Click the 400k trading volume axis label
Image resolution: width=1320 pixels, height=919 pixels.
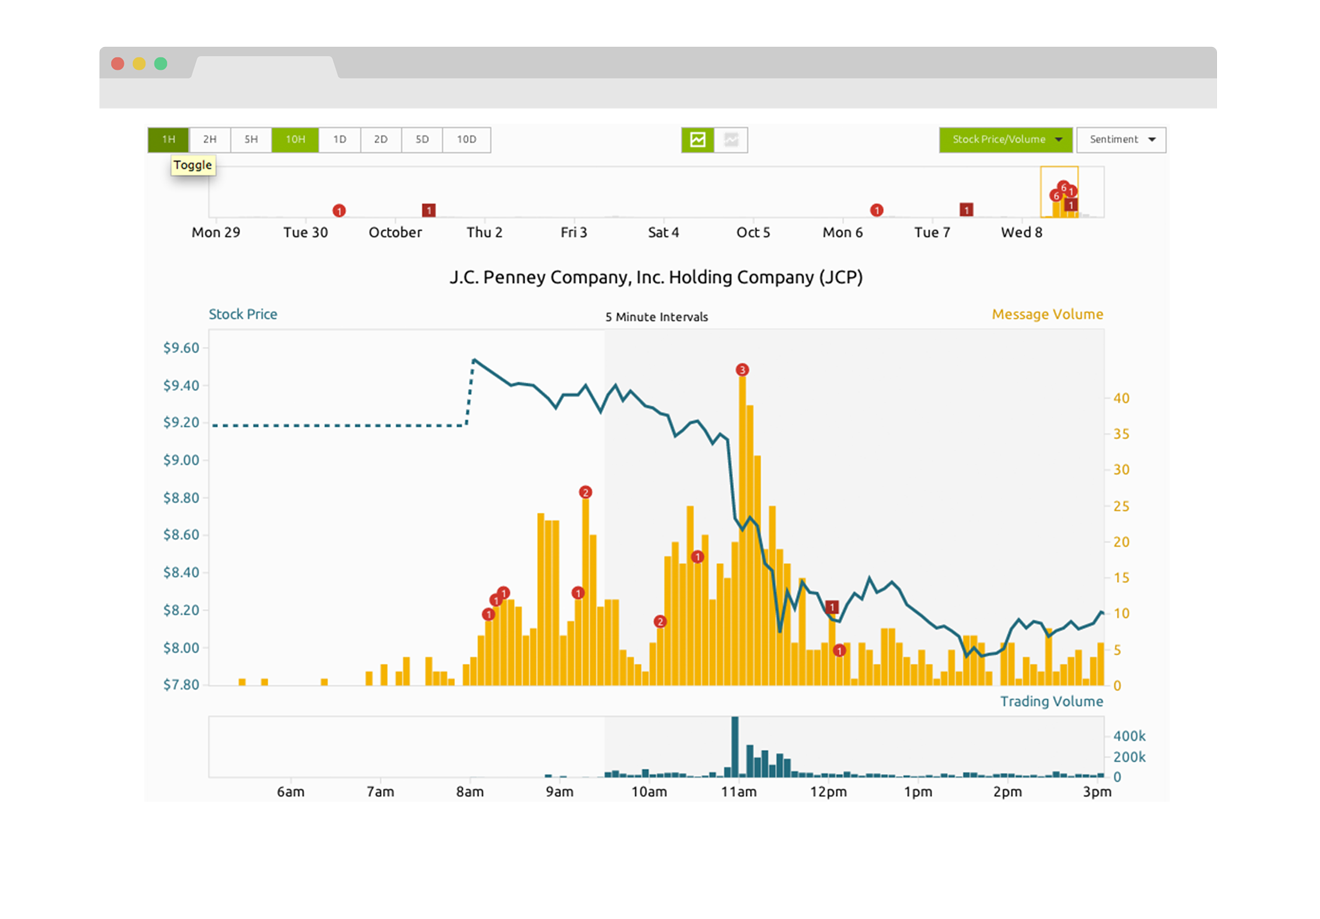(1130, 736)
